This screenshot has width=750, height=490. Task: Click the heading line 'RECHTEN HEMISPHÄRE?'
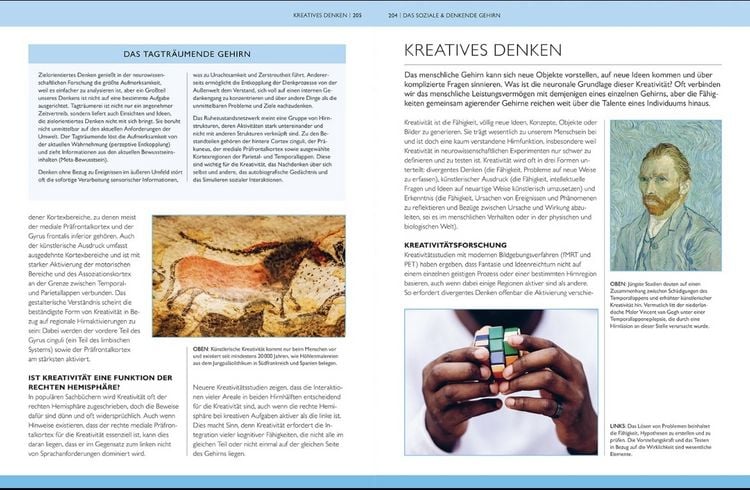(74, 387)
